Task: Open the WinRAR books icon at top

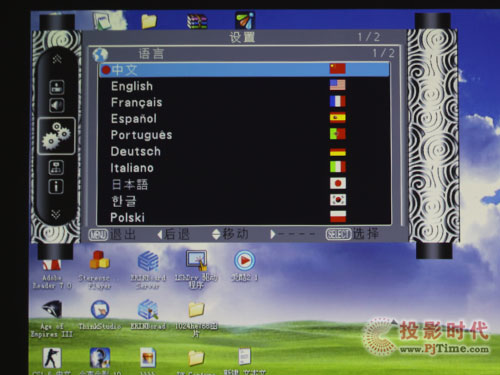Action: coord(197,22)
